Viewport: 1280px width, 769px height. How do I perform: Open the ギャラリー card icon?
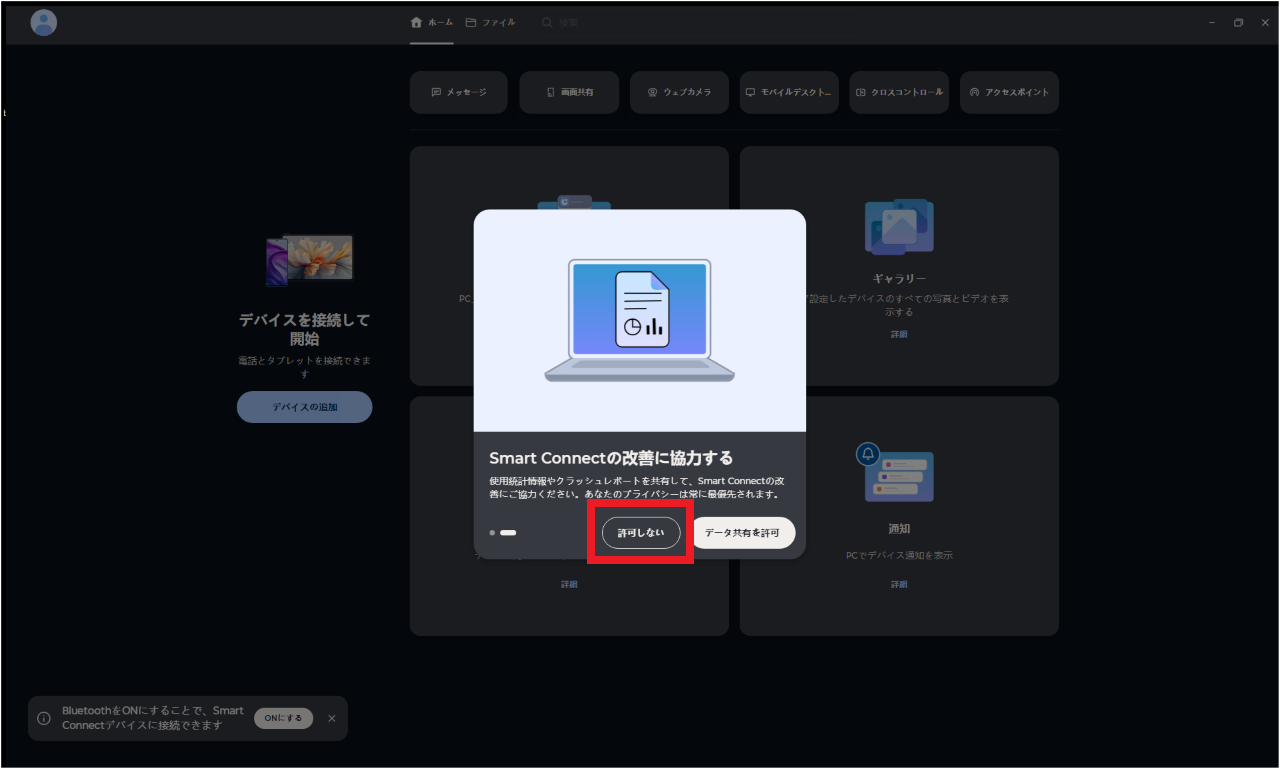(x=898, y=227)
